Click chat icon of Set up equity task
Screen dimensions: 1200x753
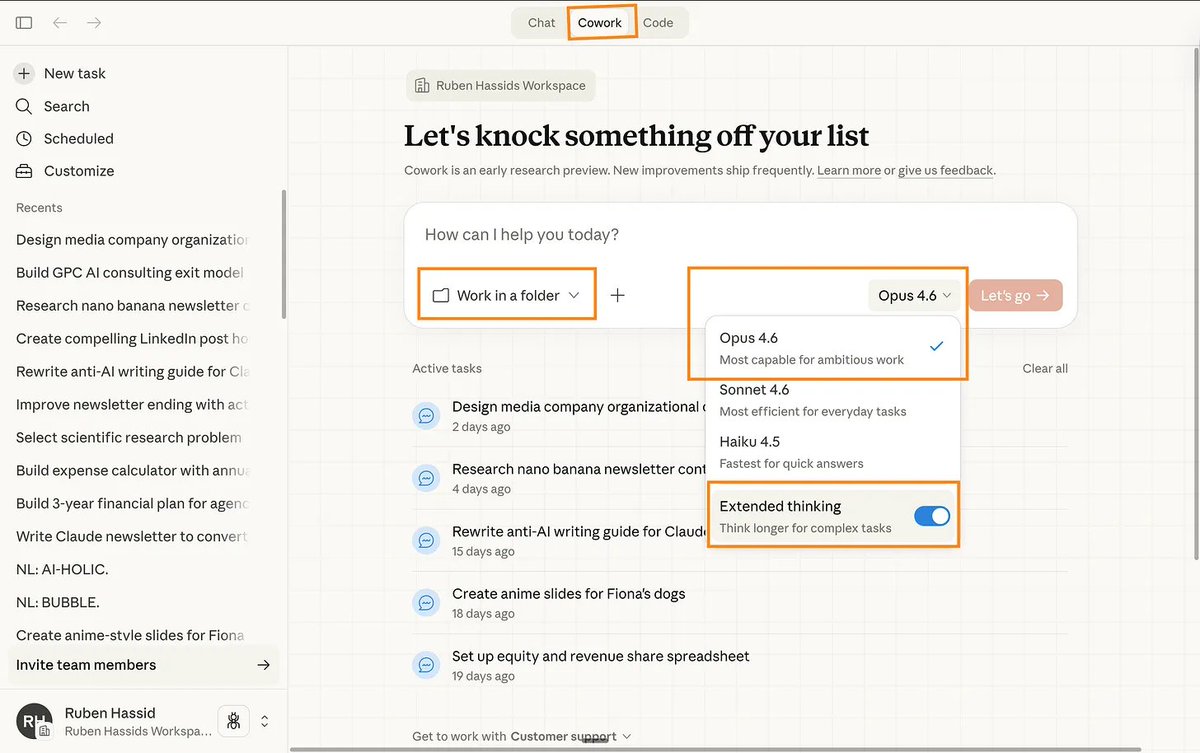tap(426, 664)
